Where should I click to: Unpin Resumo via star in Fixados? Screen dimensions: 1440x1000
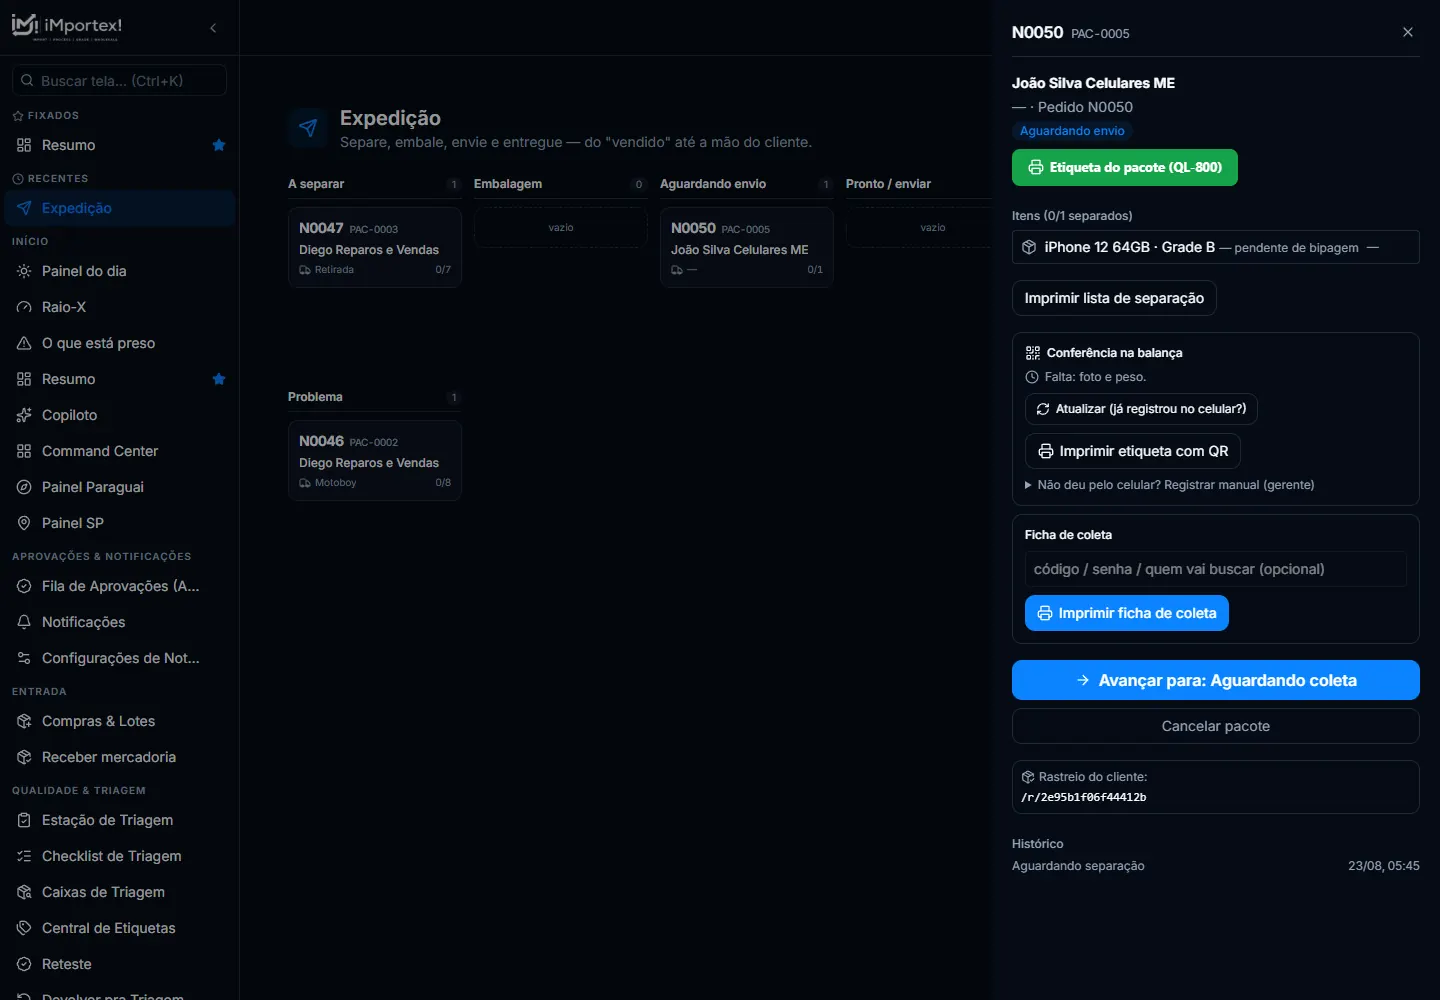pyautogui.click(x=219, y=145)
